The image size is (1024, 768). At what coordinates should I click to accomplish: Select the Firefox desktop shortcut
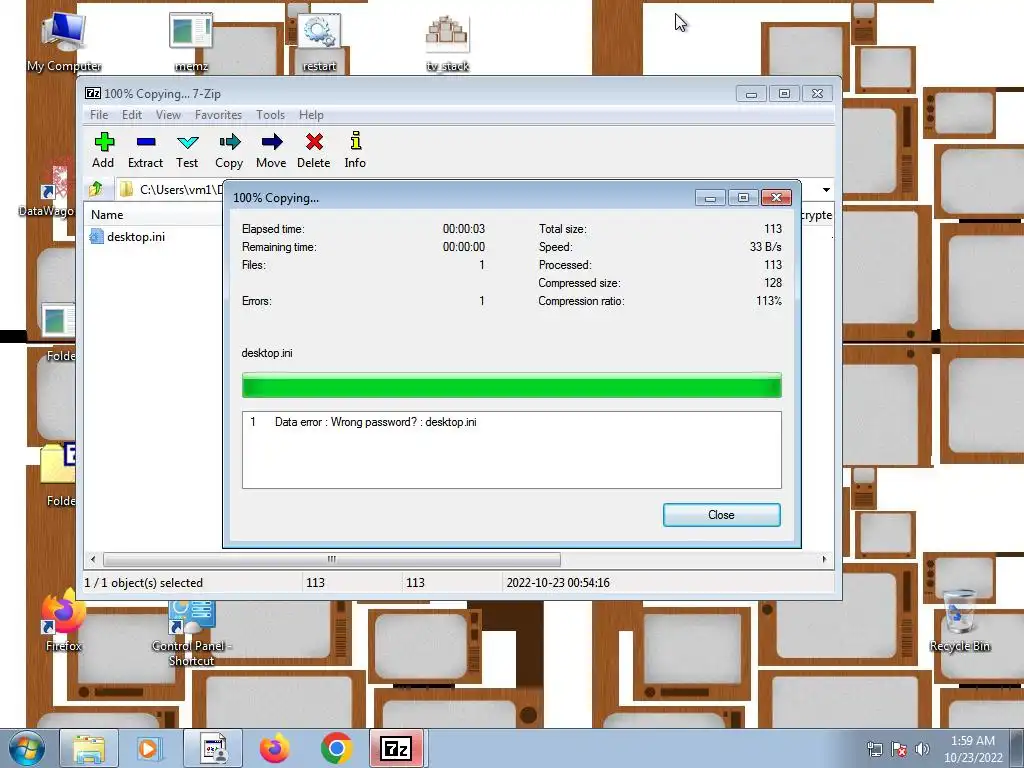tap(63, 620)
